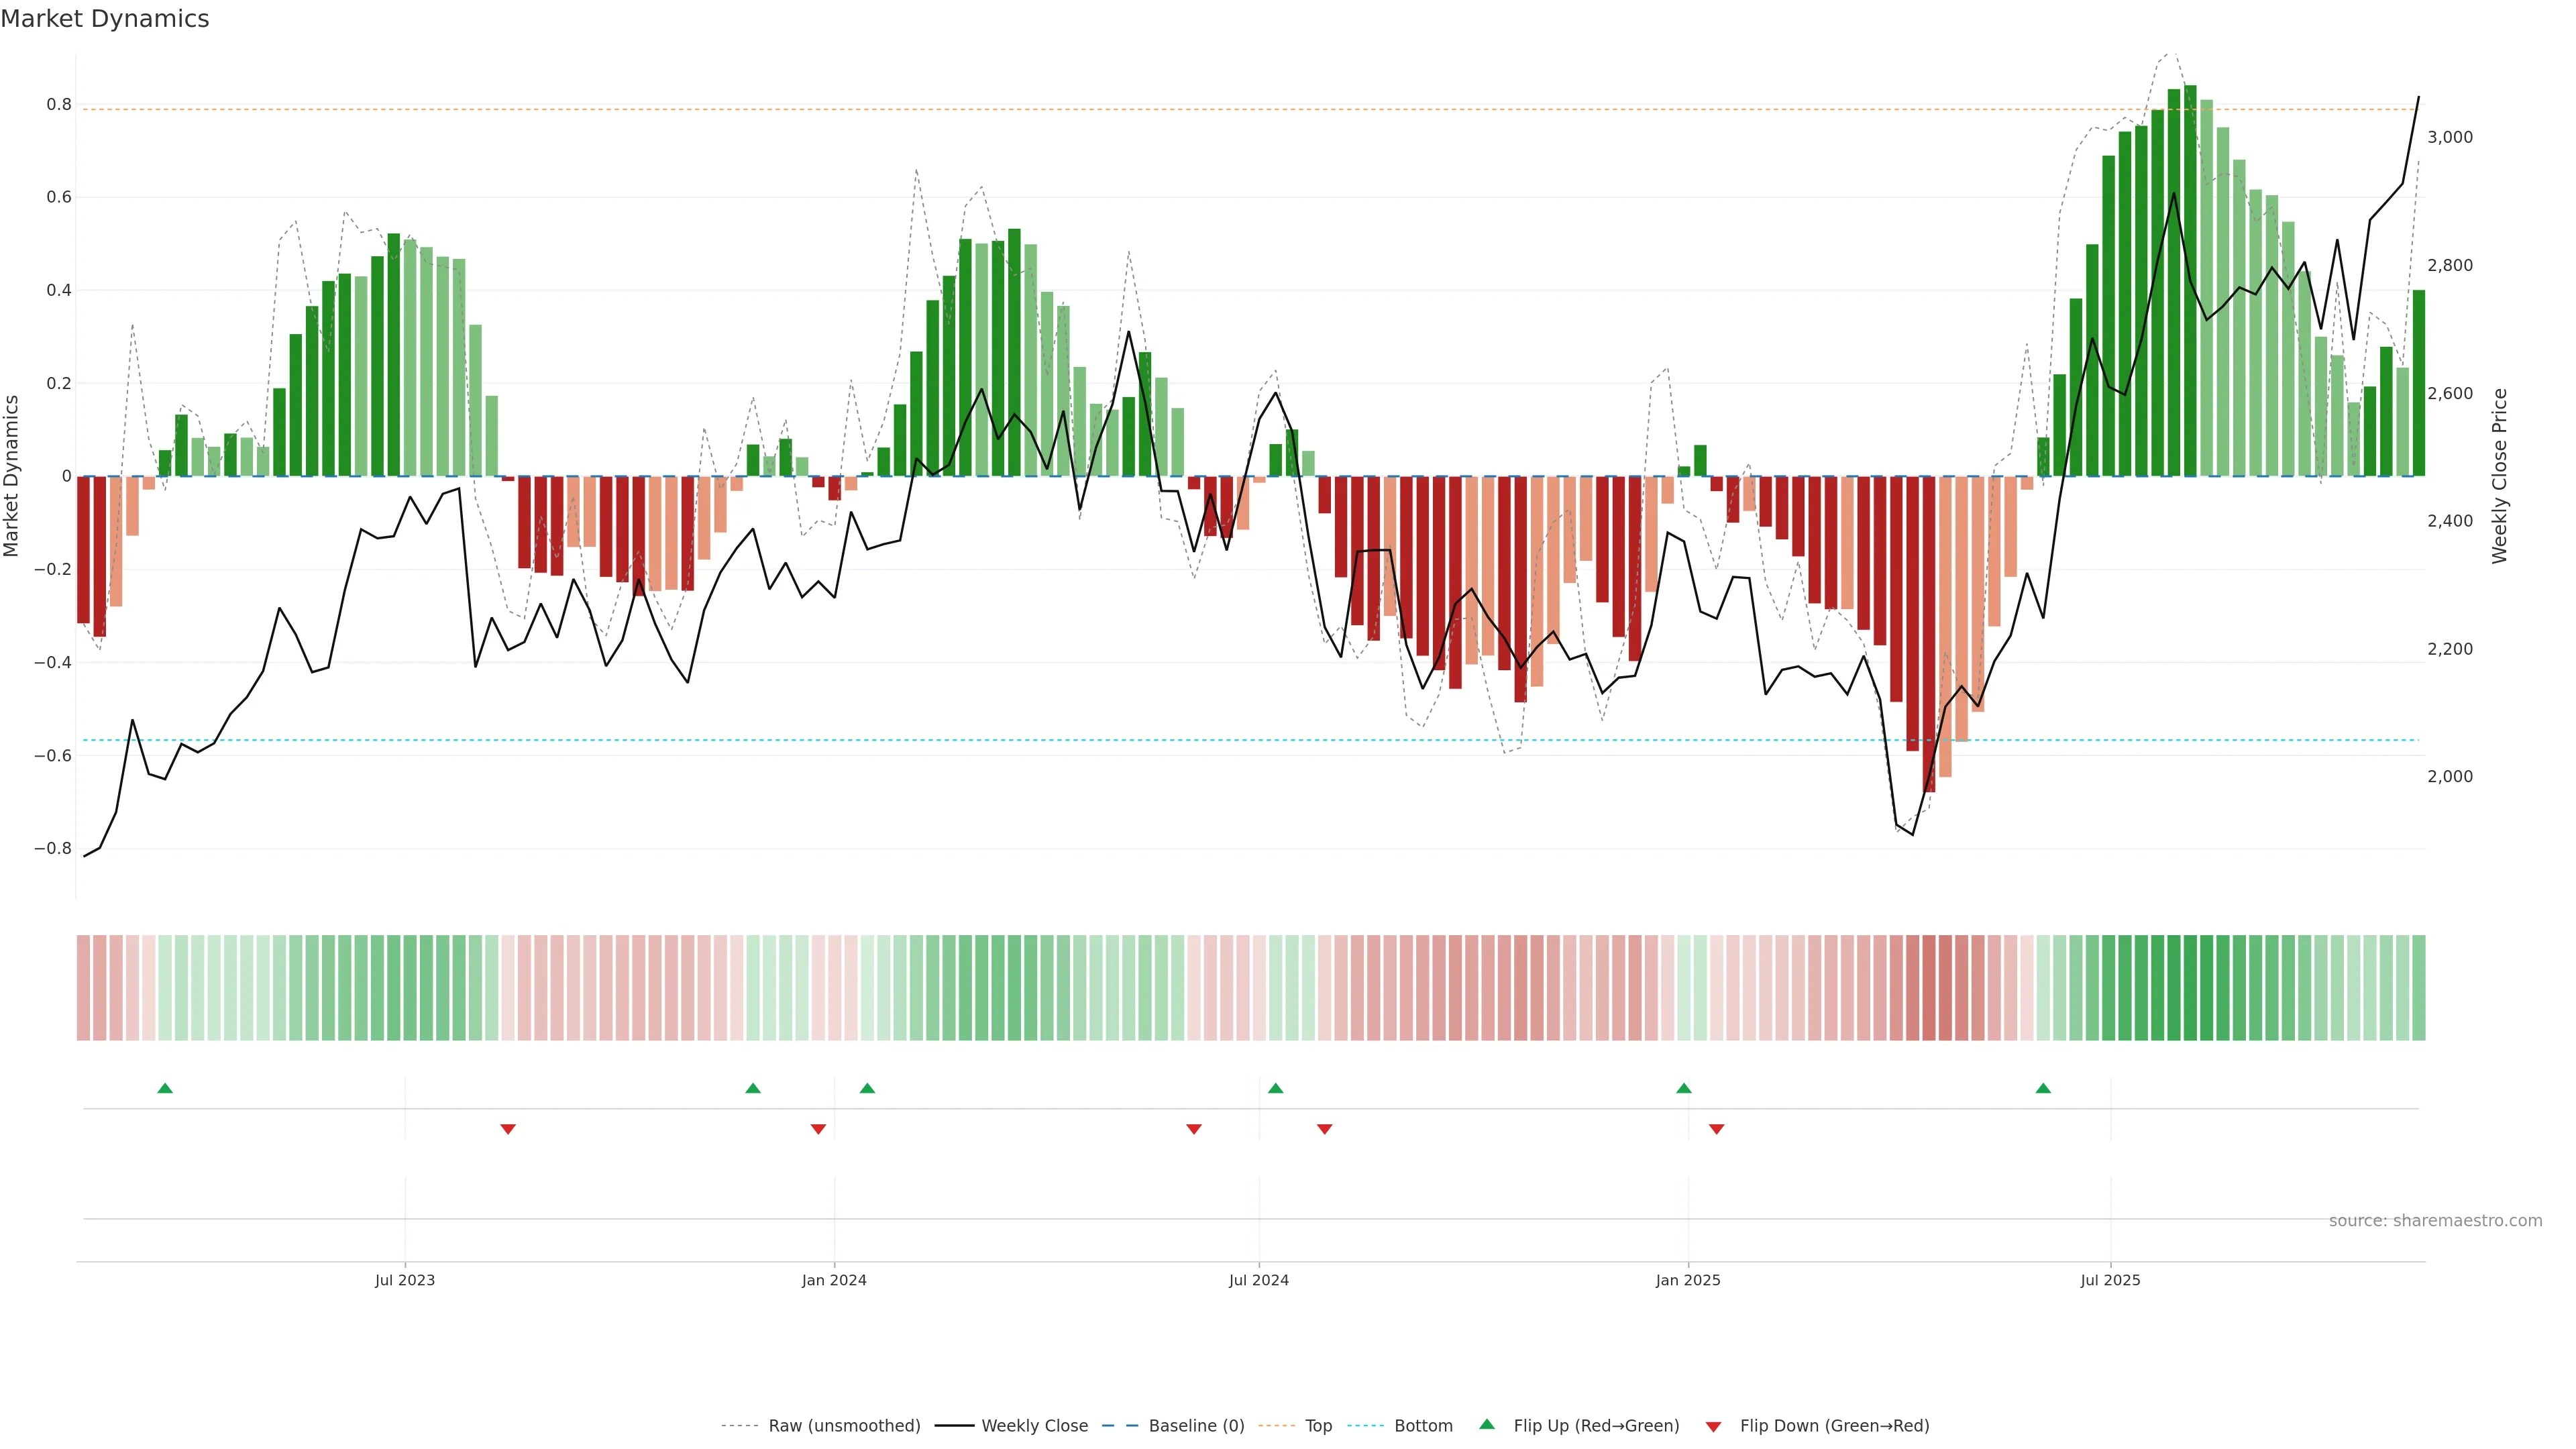Click the flip-up triangle just after Jan 2024
2576x1449 pixels.
click(867, 1088)
